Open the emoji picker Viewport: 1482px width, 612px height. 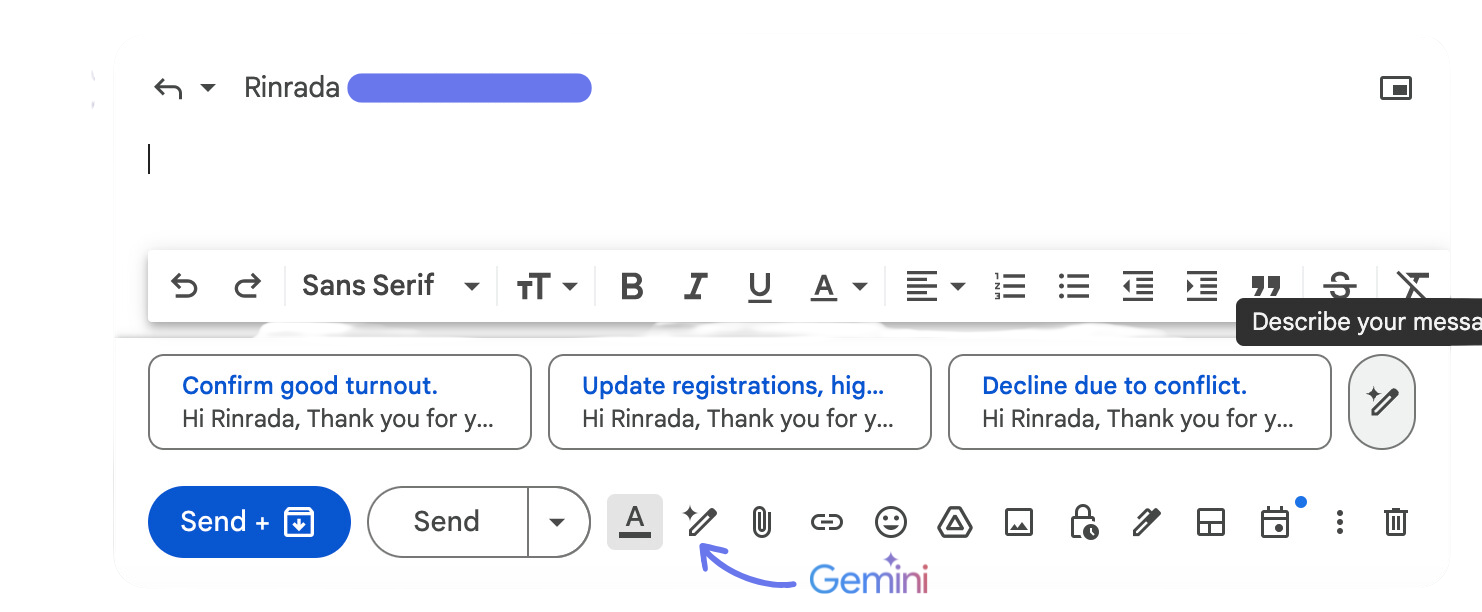pyautogui.click(x=890, y=522)
